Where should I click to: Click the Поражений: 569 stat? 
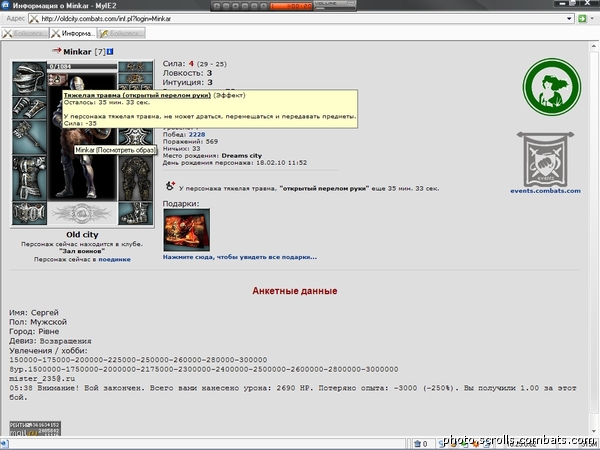(x=190, y=142)
